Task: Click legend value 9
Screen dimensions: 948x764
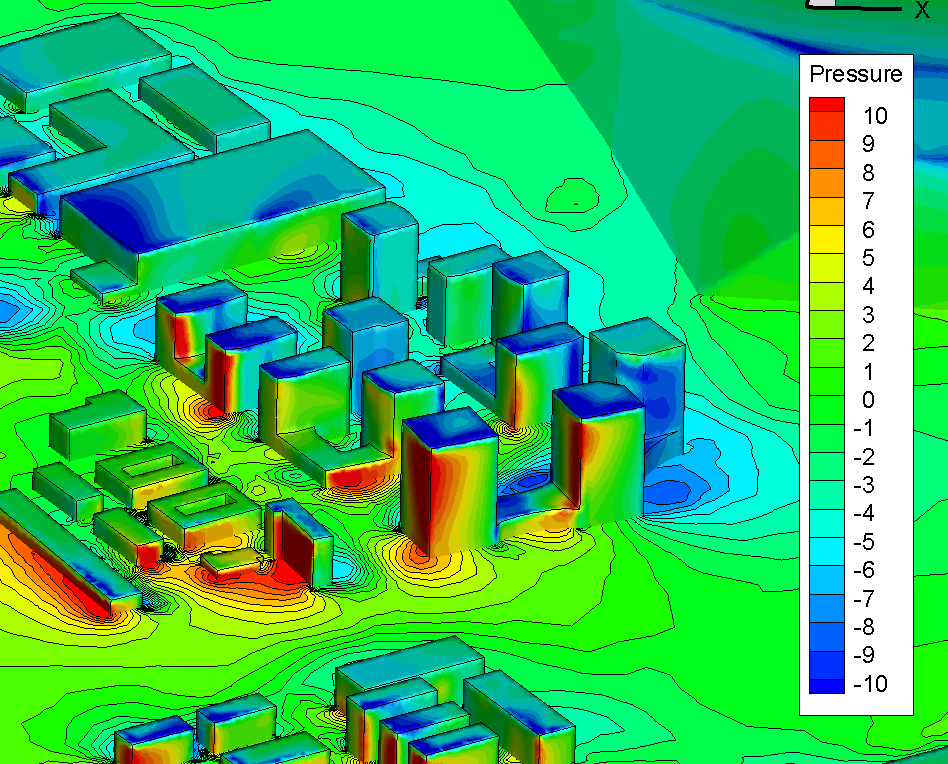Action: click(868, 143)
